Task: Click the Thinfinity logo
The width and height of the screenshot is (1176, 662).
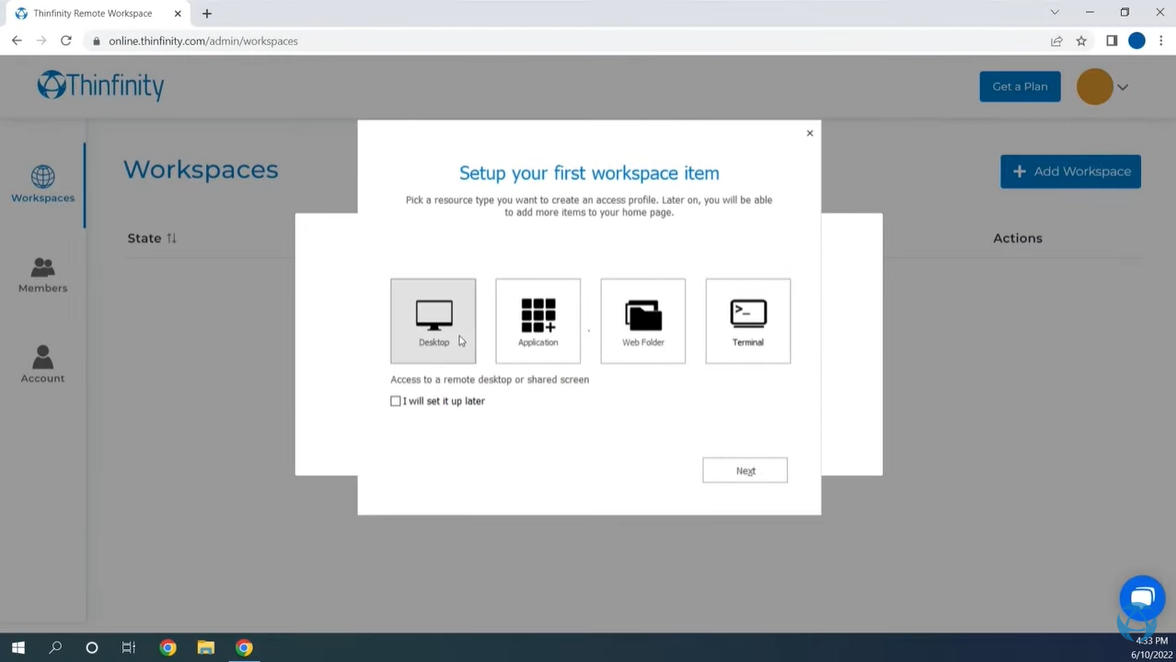Action: click(100, 86)
